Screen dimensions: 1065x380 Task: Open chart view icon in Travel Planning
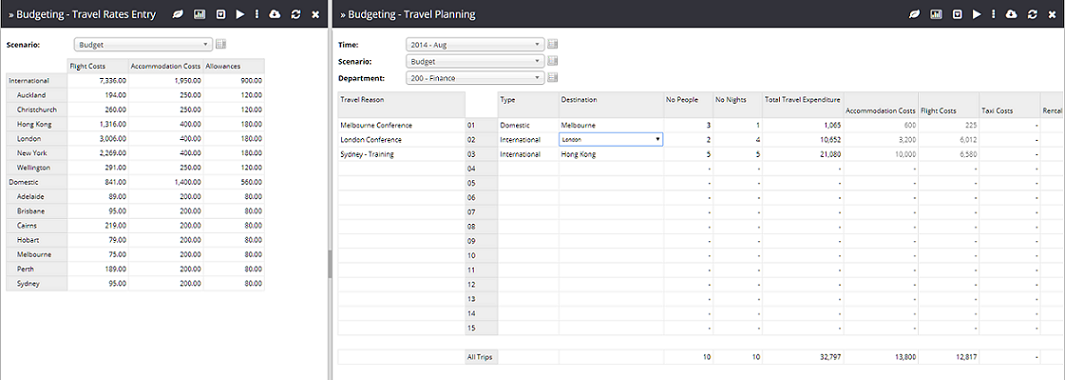[x=936, y=14]
